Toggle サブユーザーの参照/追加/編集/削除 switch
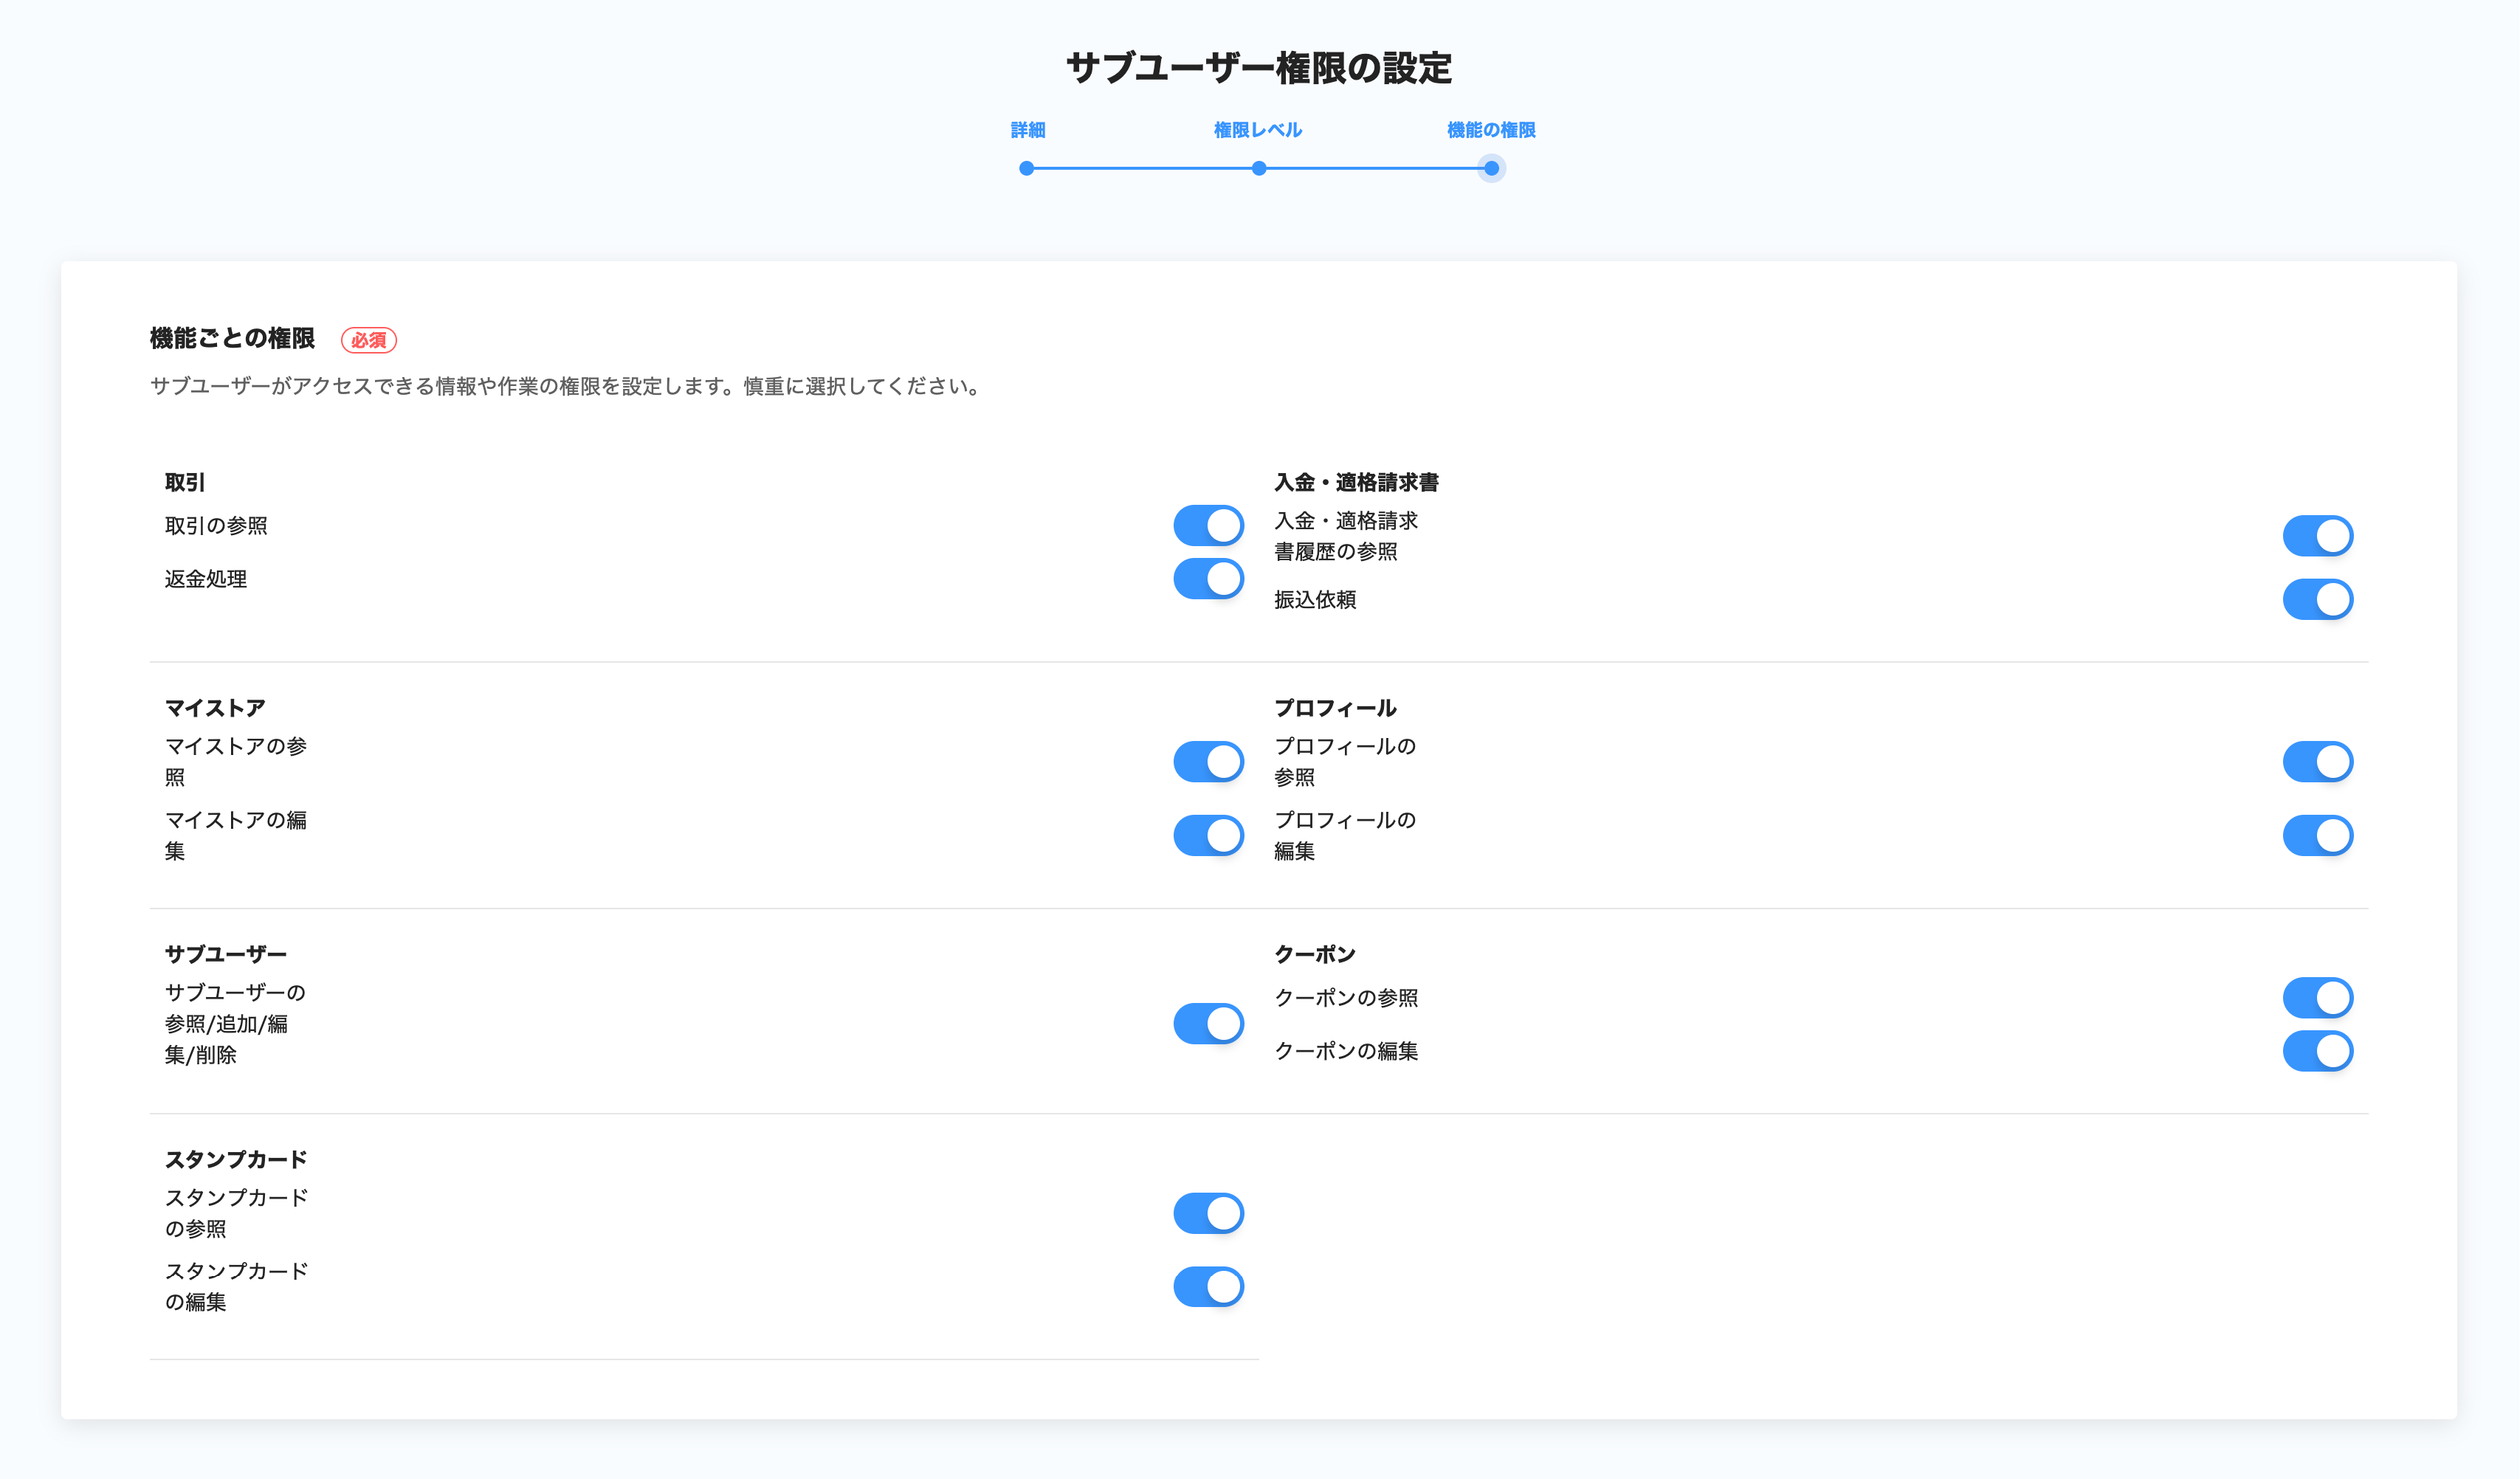 tap(1208, 1023)
